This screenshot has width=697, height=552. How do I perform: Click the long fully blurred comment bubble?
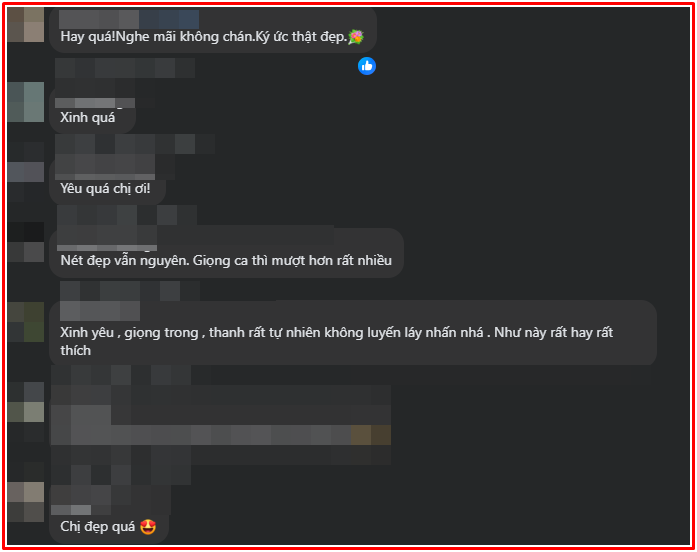pos(221,425)
